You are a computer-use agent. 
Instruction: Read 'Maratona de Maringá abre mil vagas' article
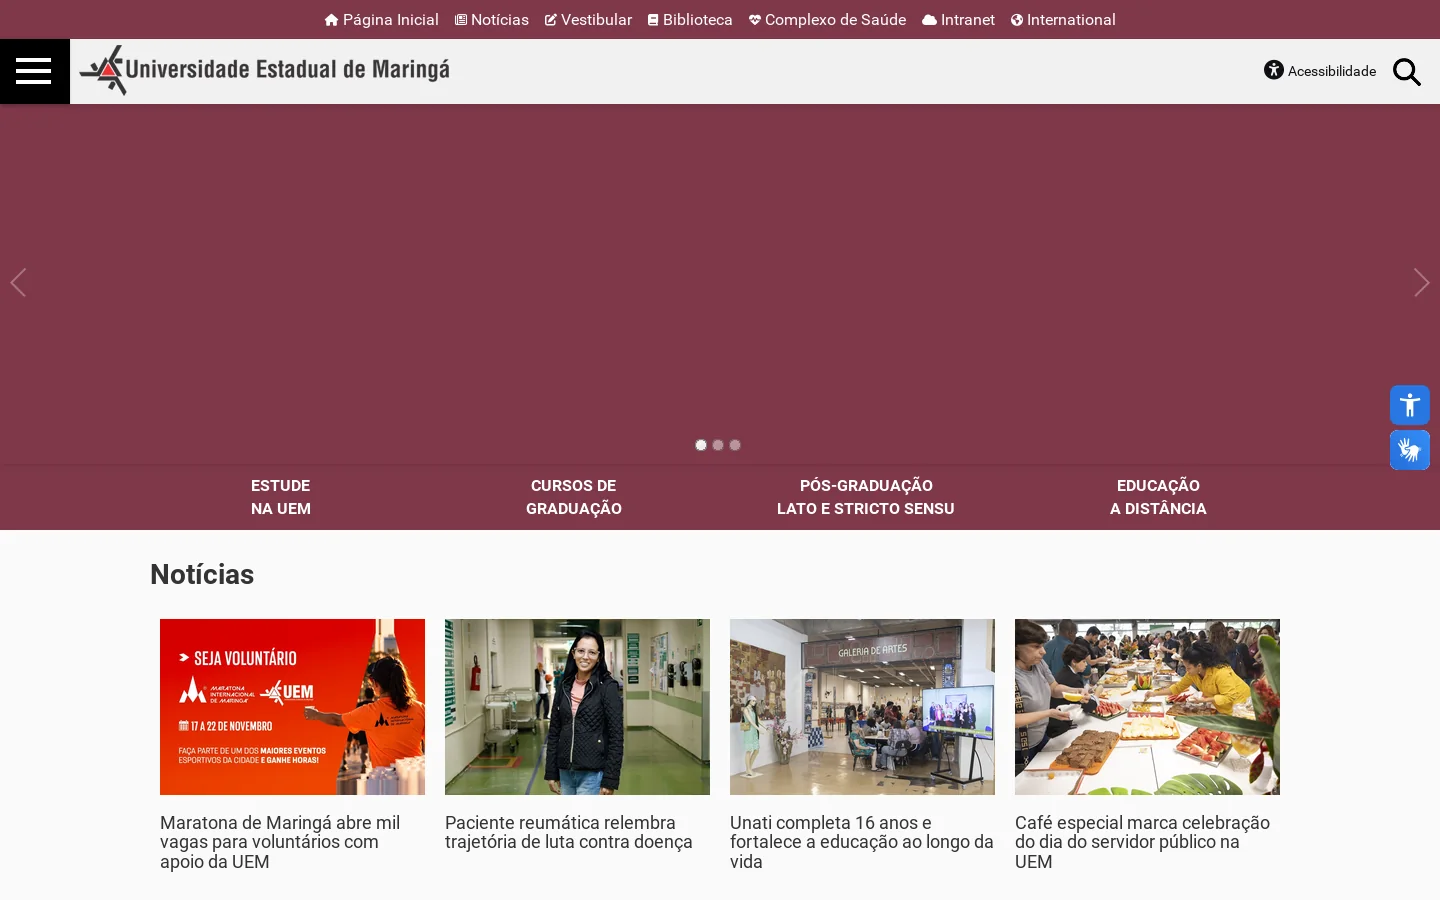pos(280,842)
